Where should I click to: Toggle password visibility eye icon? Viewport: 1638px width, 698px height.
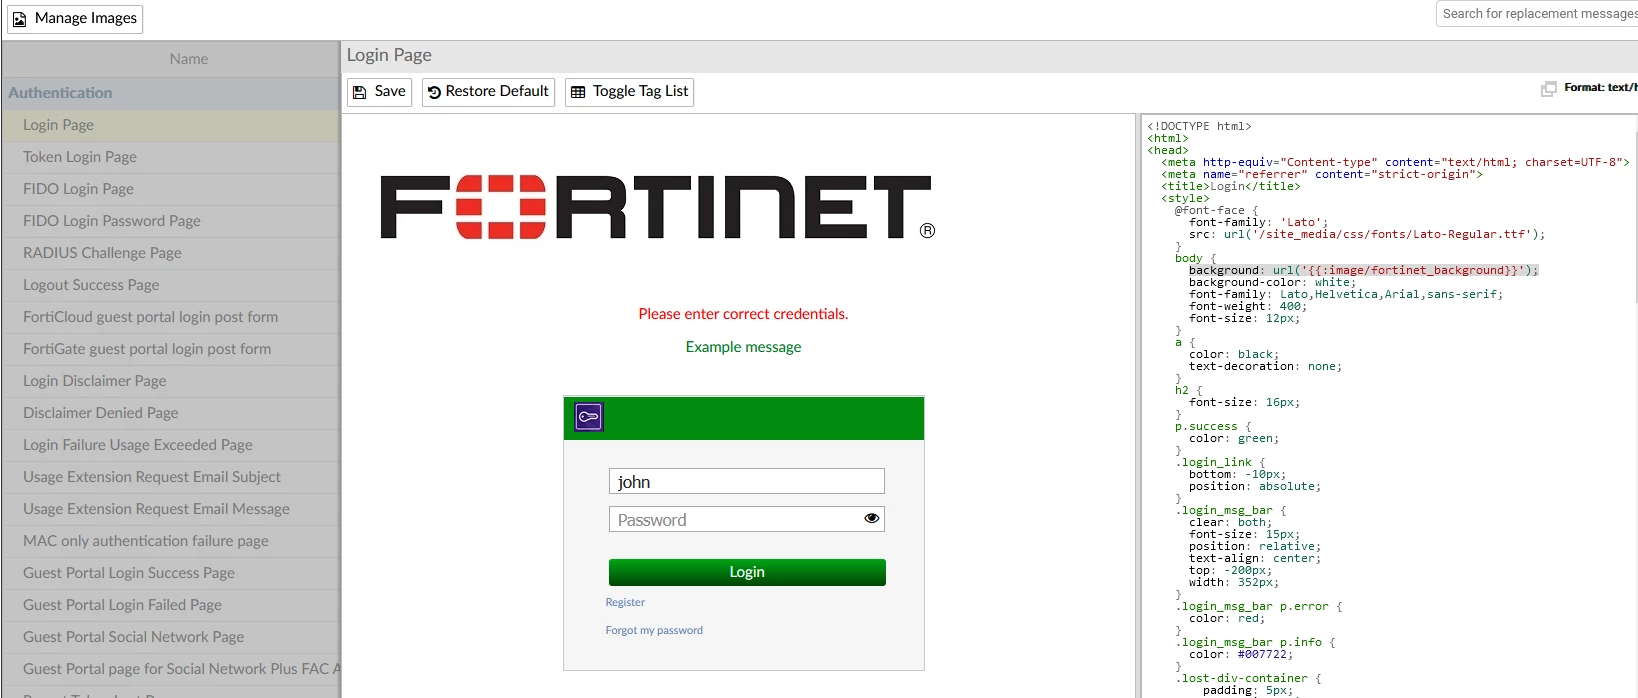pos(872,518)
